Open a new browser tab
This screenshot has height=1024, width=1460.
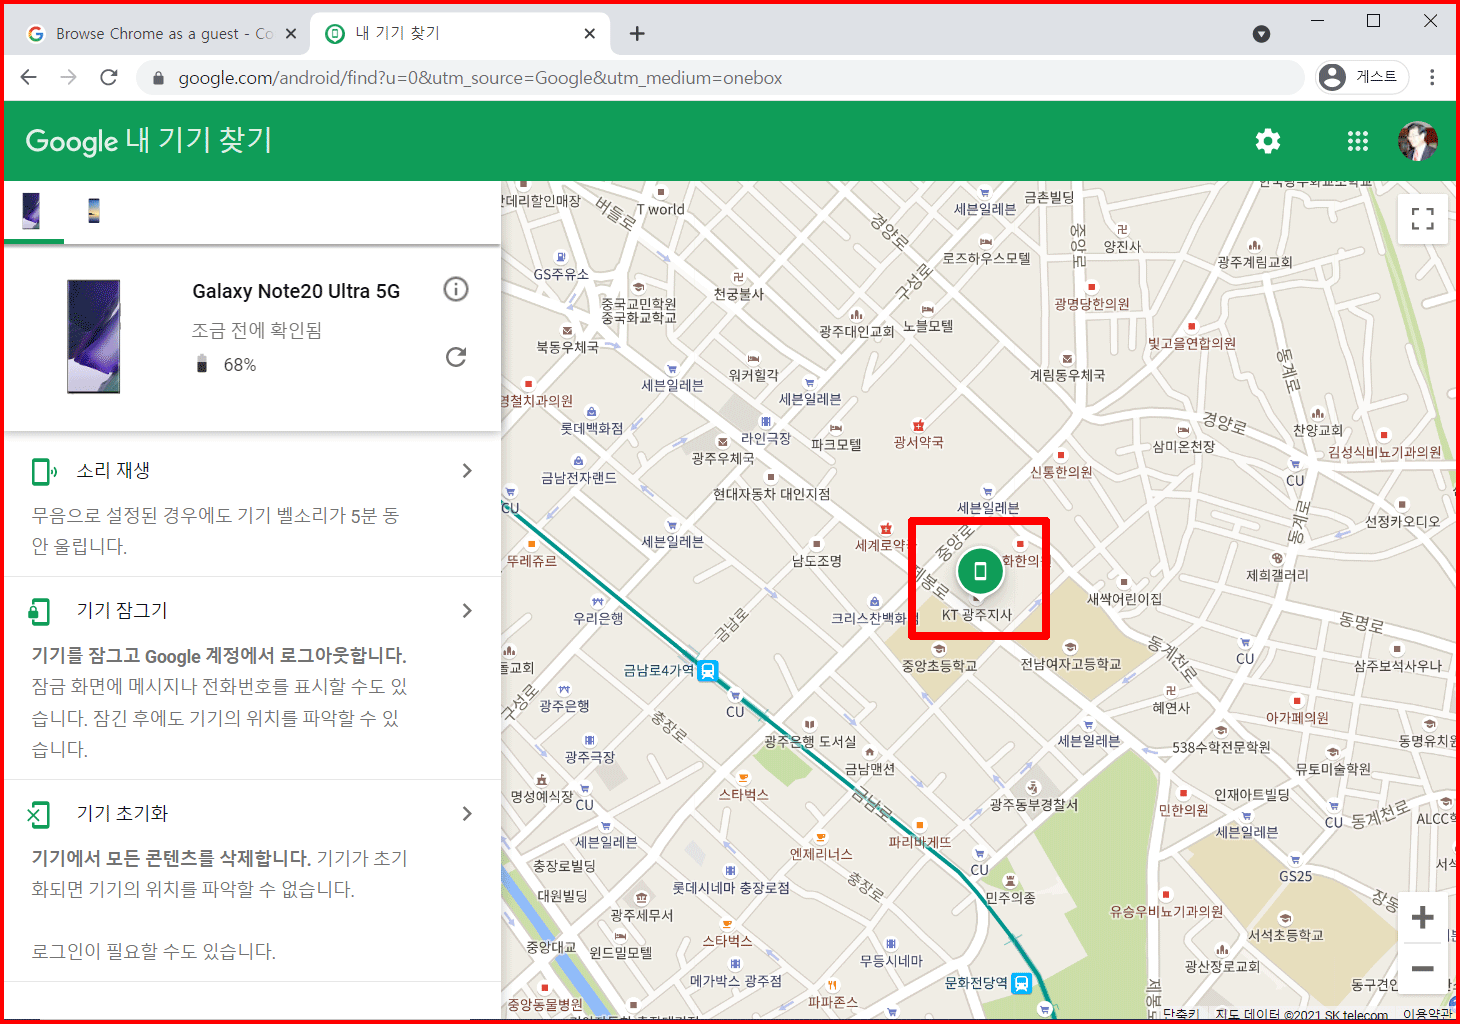637,34
